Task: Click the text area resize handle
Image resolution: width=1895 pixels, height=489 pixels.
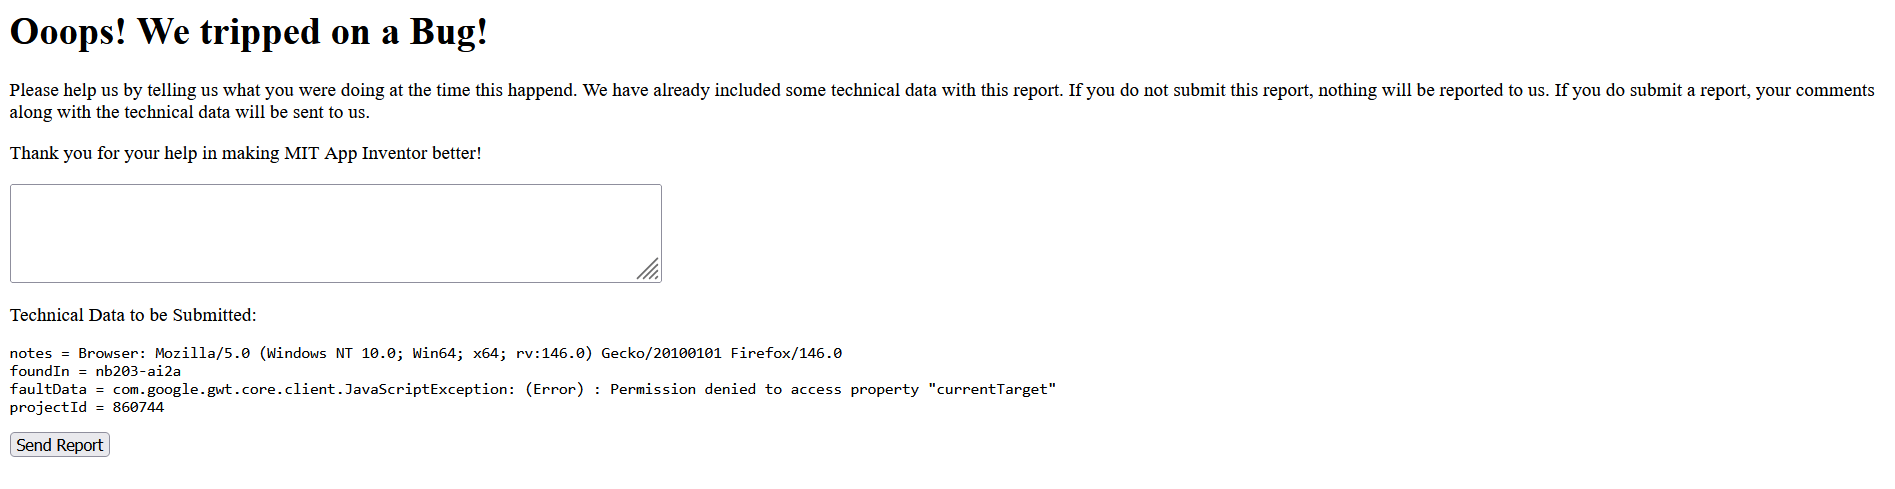Action: [649, 270]
